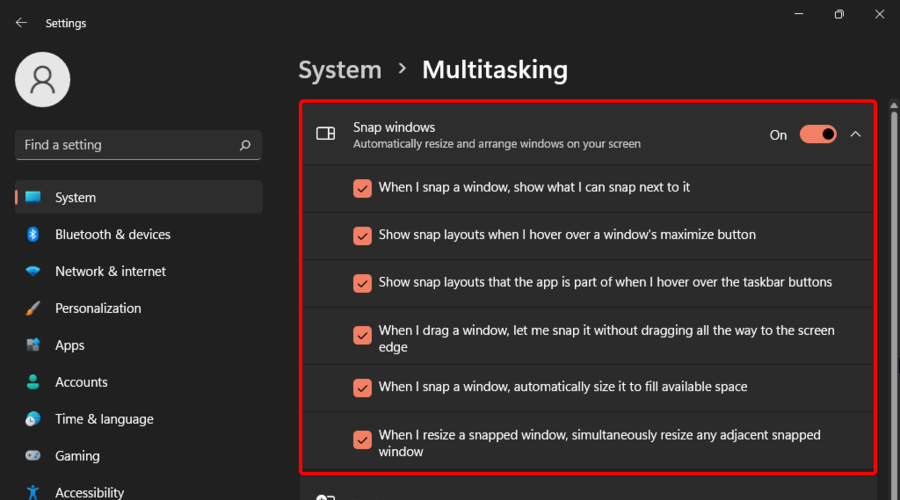Turn off the Snap windows toggle
Image resolution: width=900 pixels, height=500 pixels.
click(x=818, y=135)
